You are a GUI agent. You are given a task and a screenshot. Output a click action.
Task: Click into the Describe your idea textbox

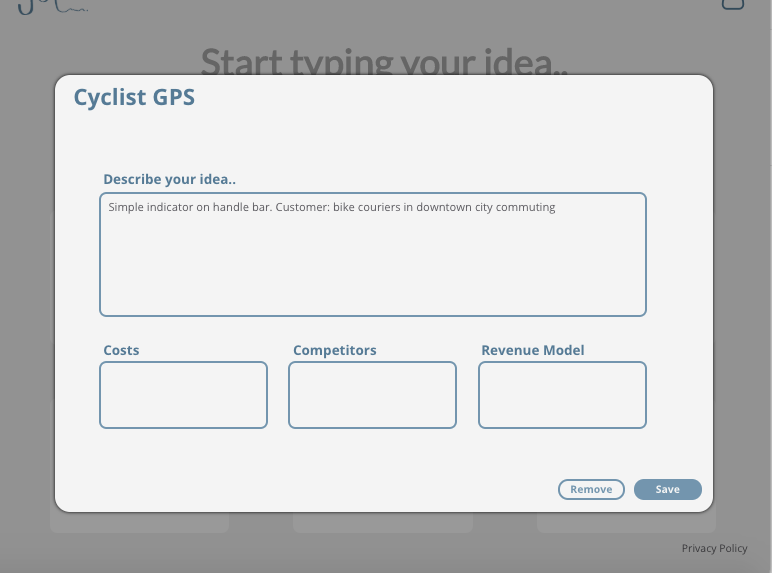pos(373,255)
